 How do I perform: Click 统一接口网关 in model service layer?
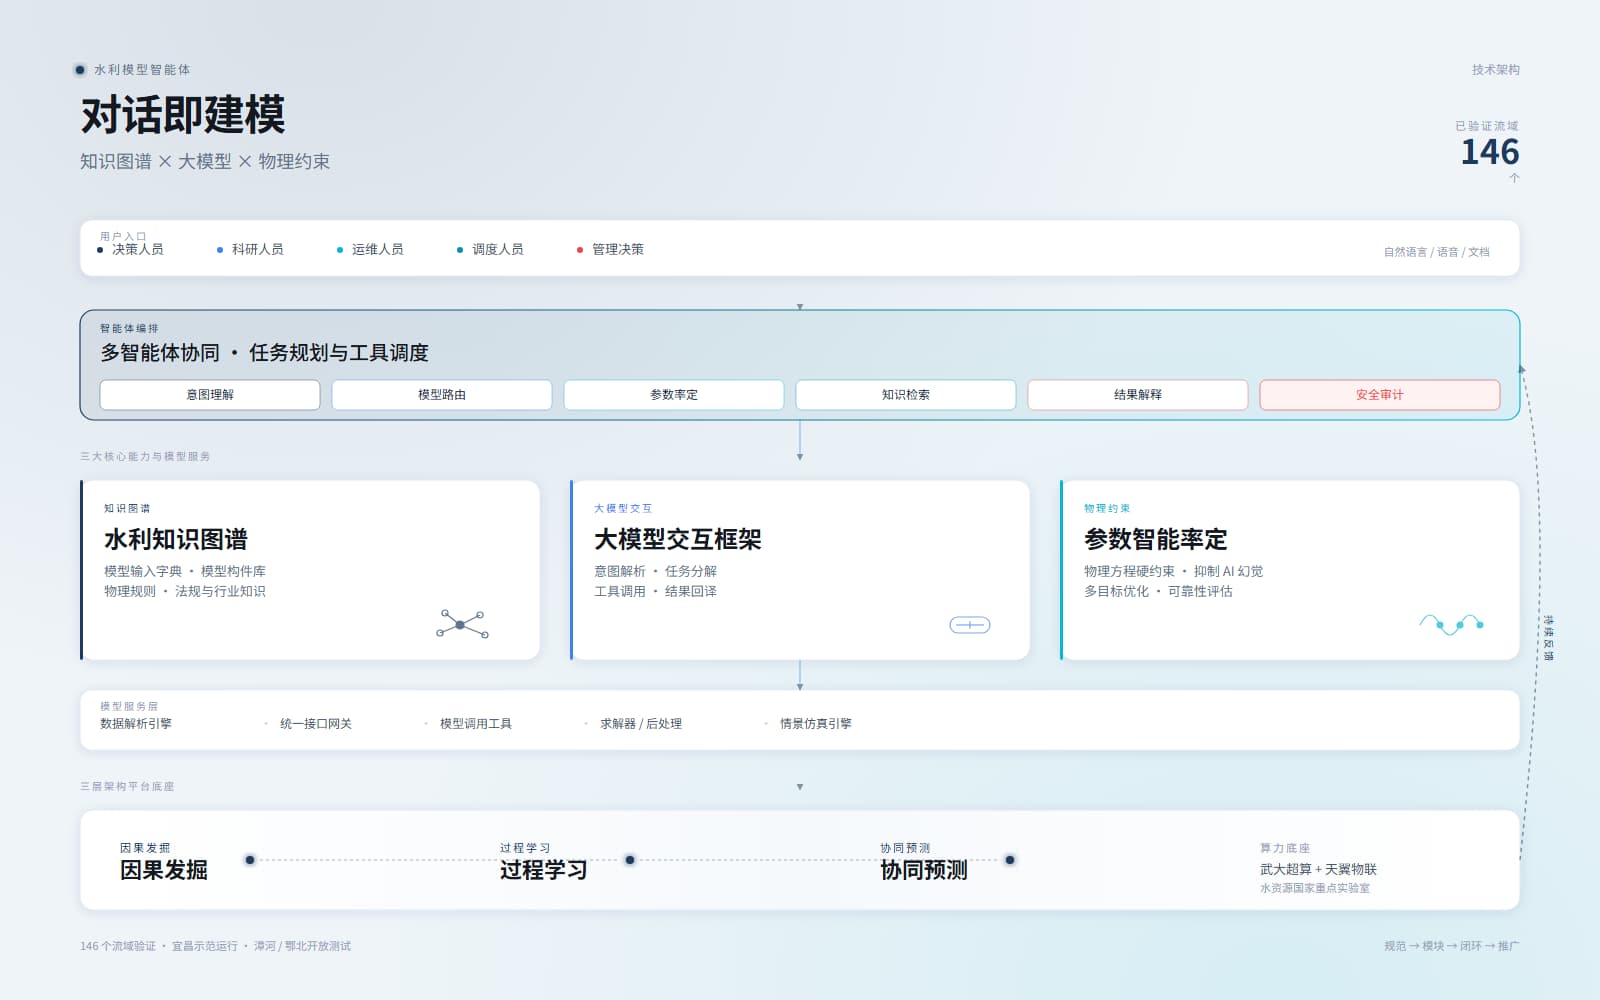[x=316, y=723]
